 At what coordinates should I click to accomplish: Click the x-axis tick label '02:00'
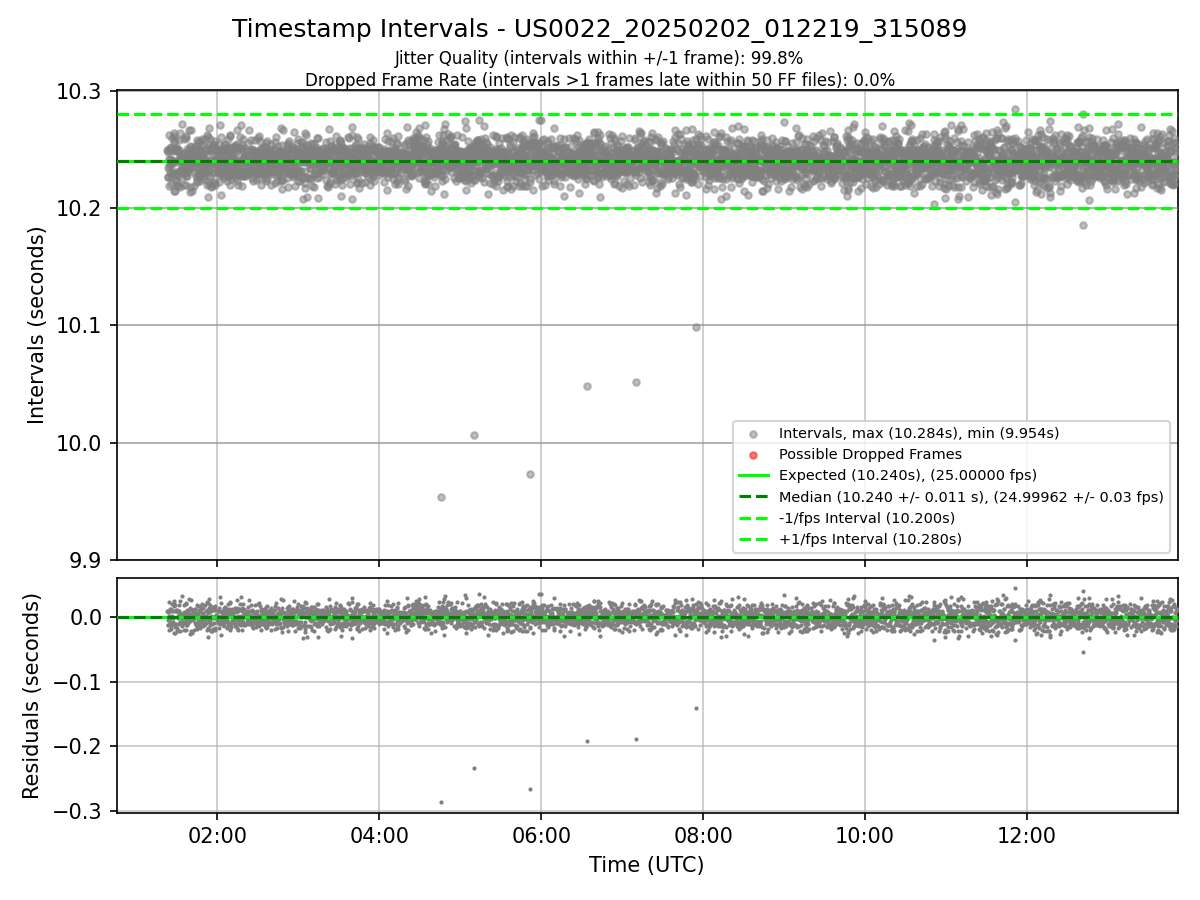pyautogui.click(x=217, y=837)
